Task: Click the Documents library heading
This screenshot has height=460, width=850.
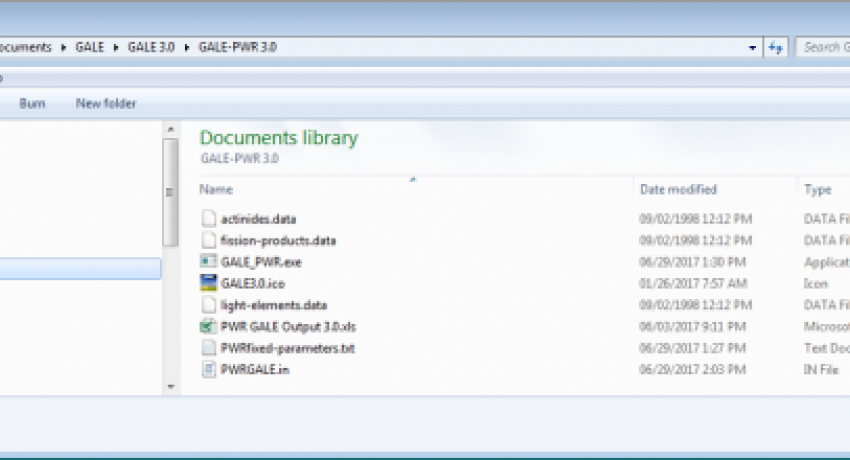Action: [279, 138]
